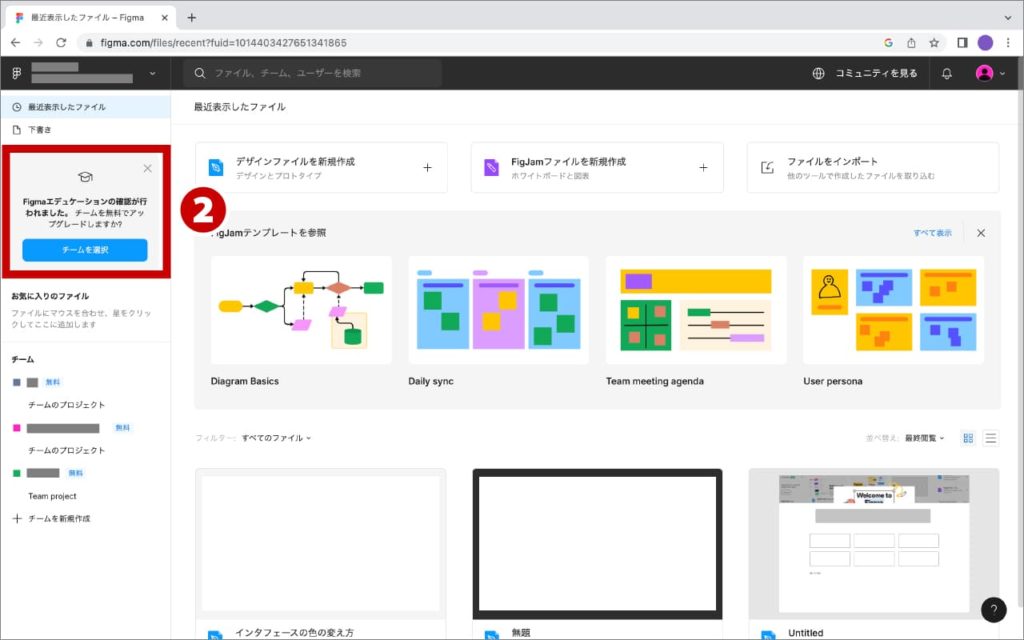Toggle the browser side panel

pyautogui.click(x=962, y=43)
